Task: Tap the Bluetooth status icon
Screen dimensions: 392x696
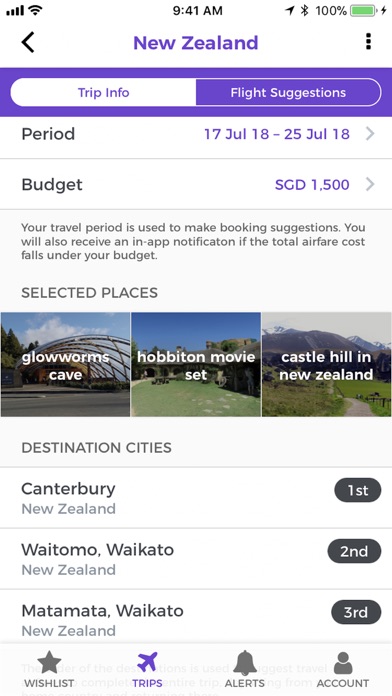Action: 304,11
